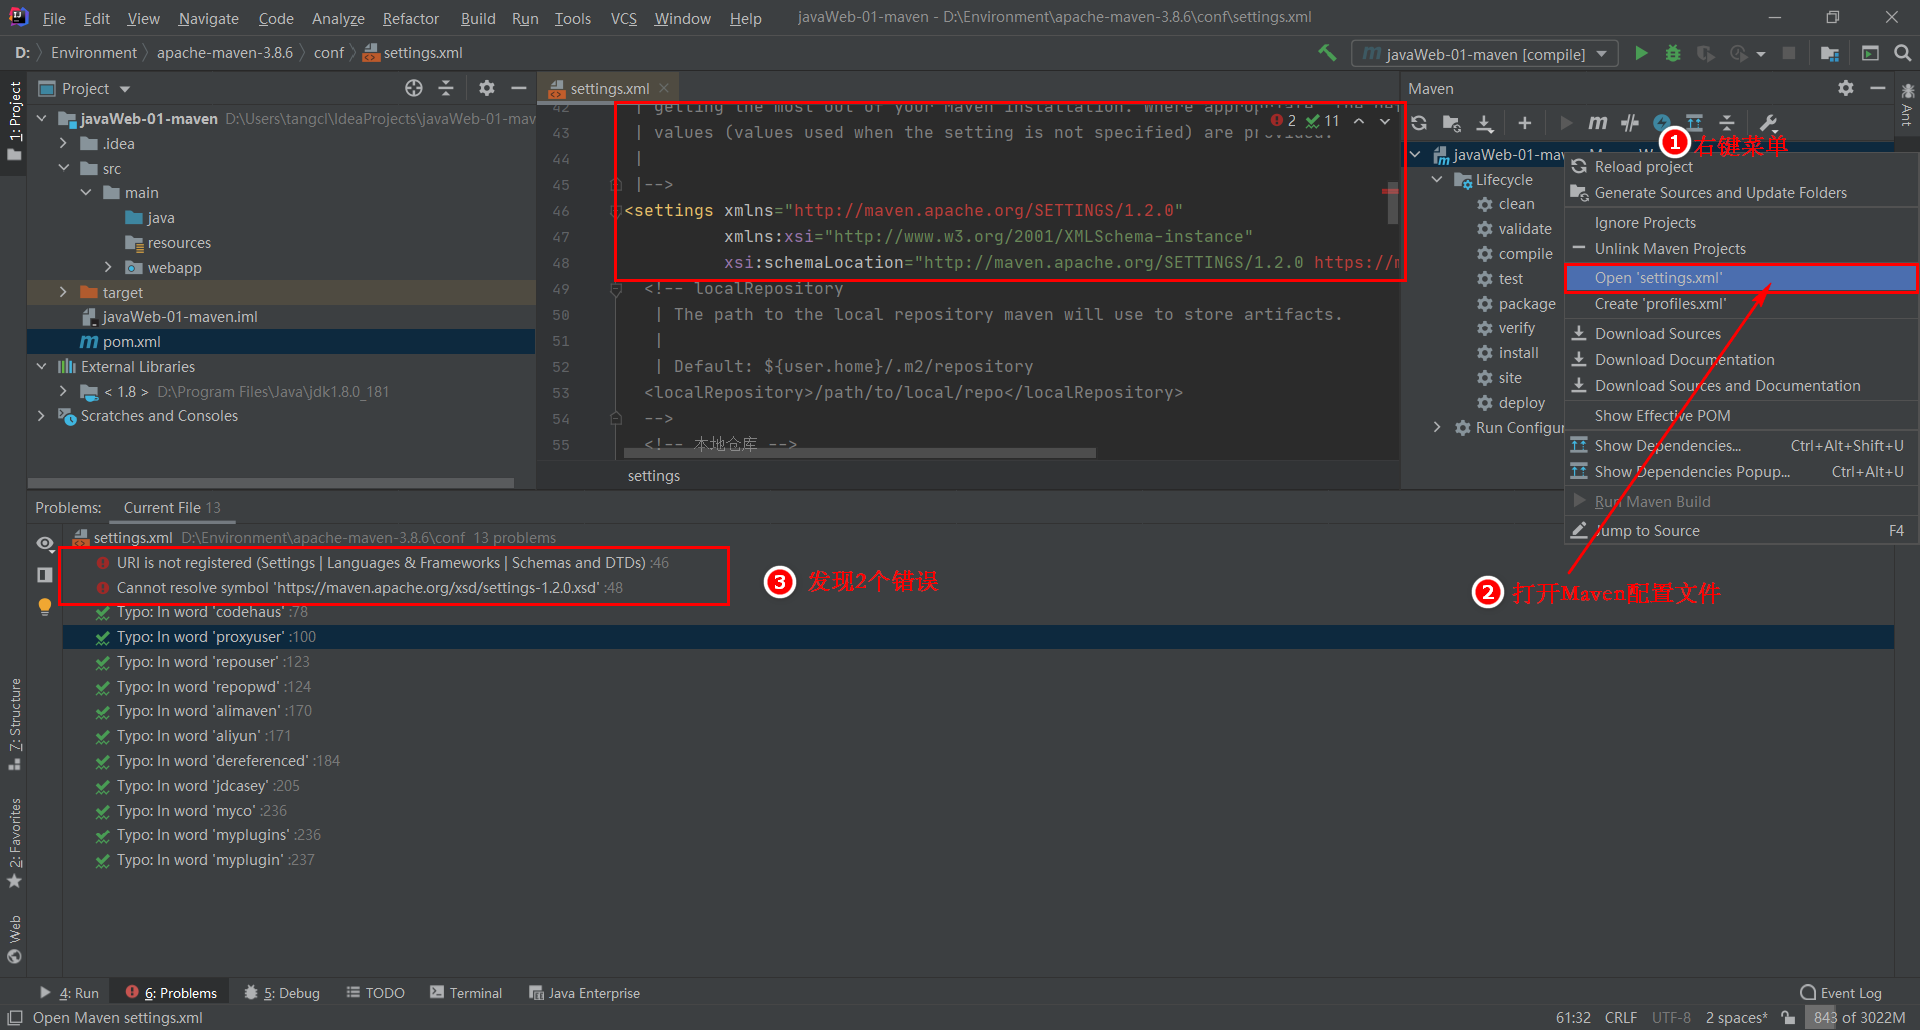Toggle tool window bars icon bottom-left

click(15, 1017)
